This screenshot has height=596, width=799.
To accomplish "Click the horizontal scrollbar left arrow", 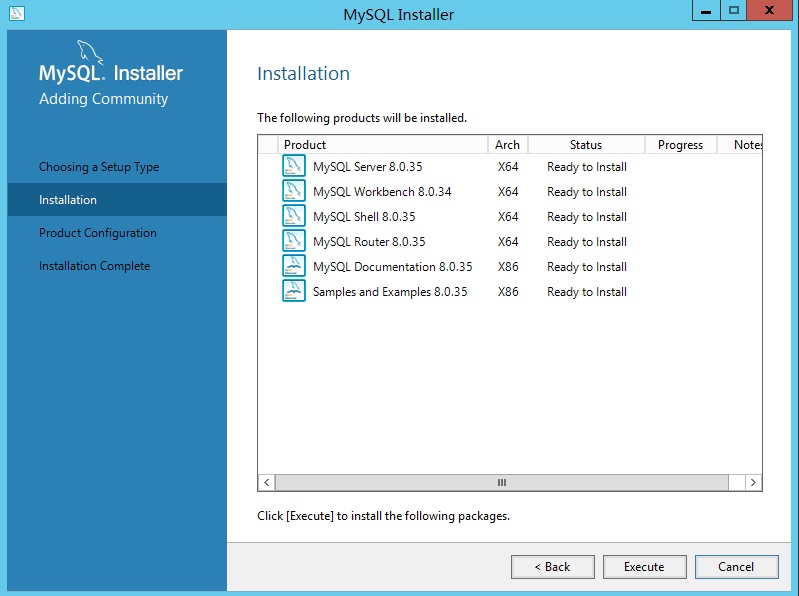I will pyautogui.click(x=267, y=482).
